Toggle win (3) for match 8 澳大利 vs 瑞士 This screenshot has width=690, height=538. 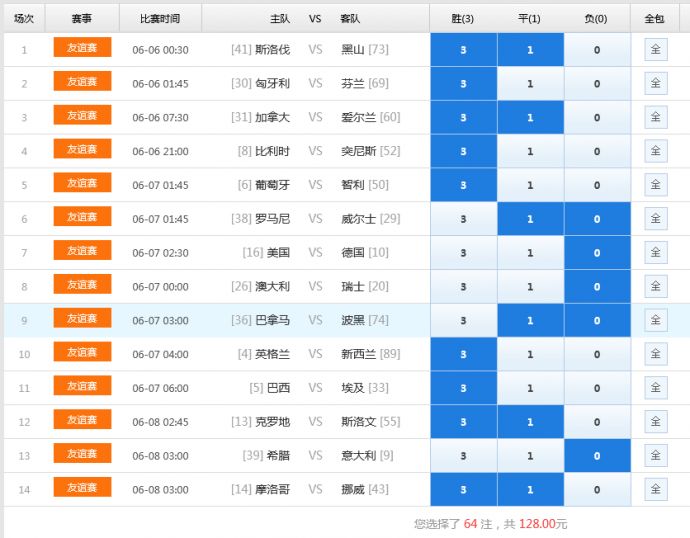463,287
